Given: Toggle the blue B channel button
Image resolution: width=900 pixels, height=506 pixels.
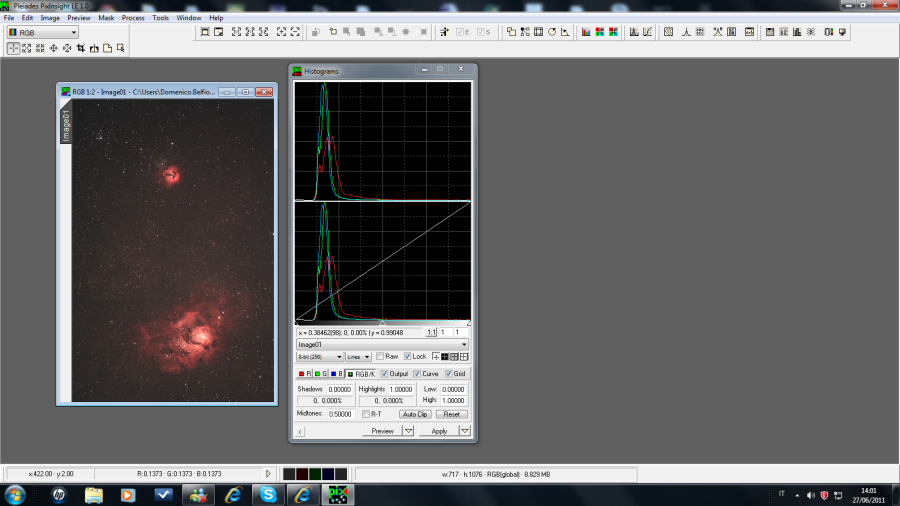Looking at the screenshot, I should tap(336, 373).
